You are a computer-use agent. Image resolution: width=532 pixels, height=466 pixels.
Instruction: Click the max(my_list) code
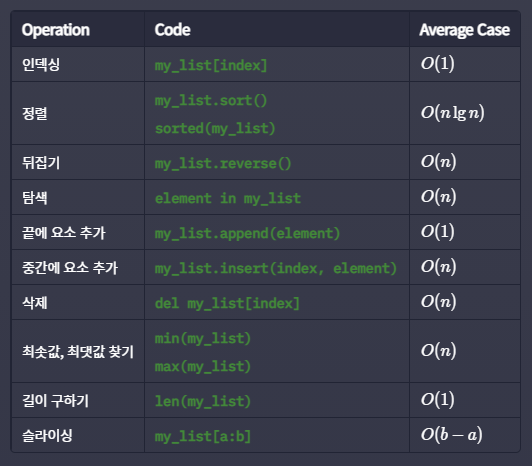point(203,367)
